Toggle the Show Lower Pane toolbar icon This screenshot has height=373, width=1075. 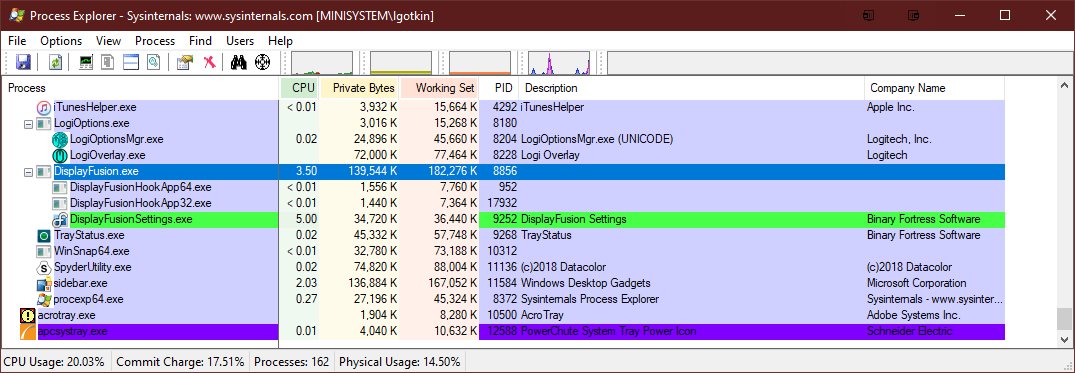[131, 62]
